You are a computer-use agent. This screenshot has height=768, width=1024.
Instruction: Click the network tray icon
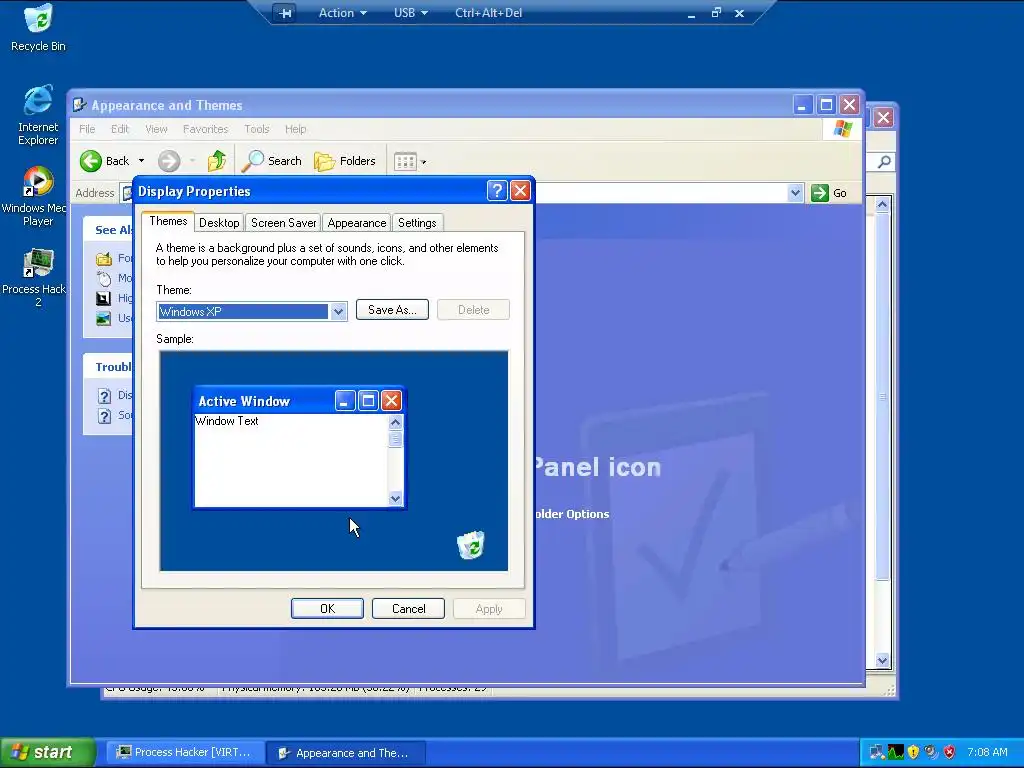pyautogui.click(x=876, y=752)
